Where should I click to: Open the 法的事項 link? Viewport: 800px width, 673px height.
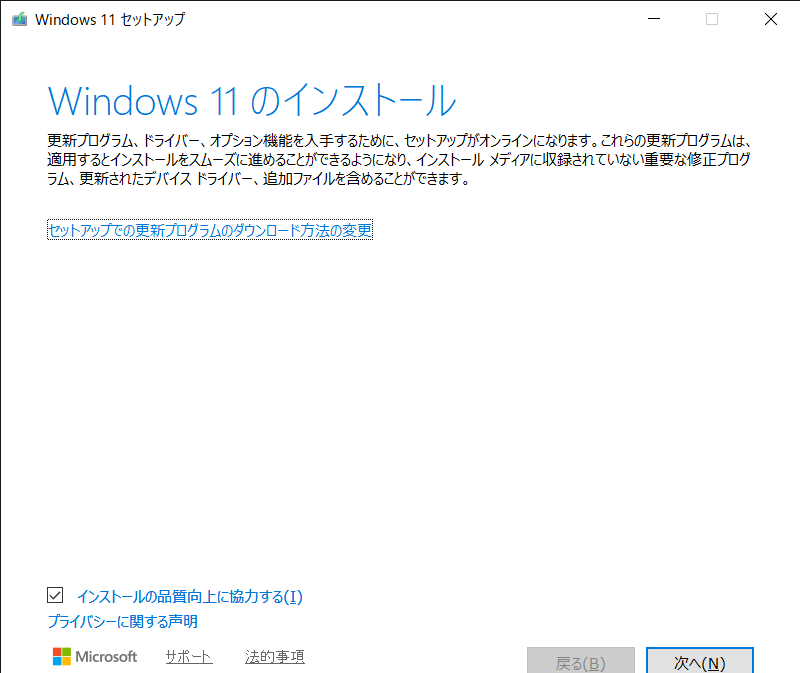[x=274, y=657]
